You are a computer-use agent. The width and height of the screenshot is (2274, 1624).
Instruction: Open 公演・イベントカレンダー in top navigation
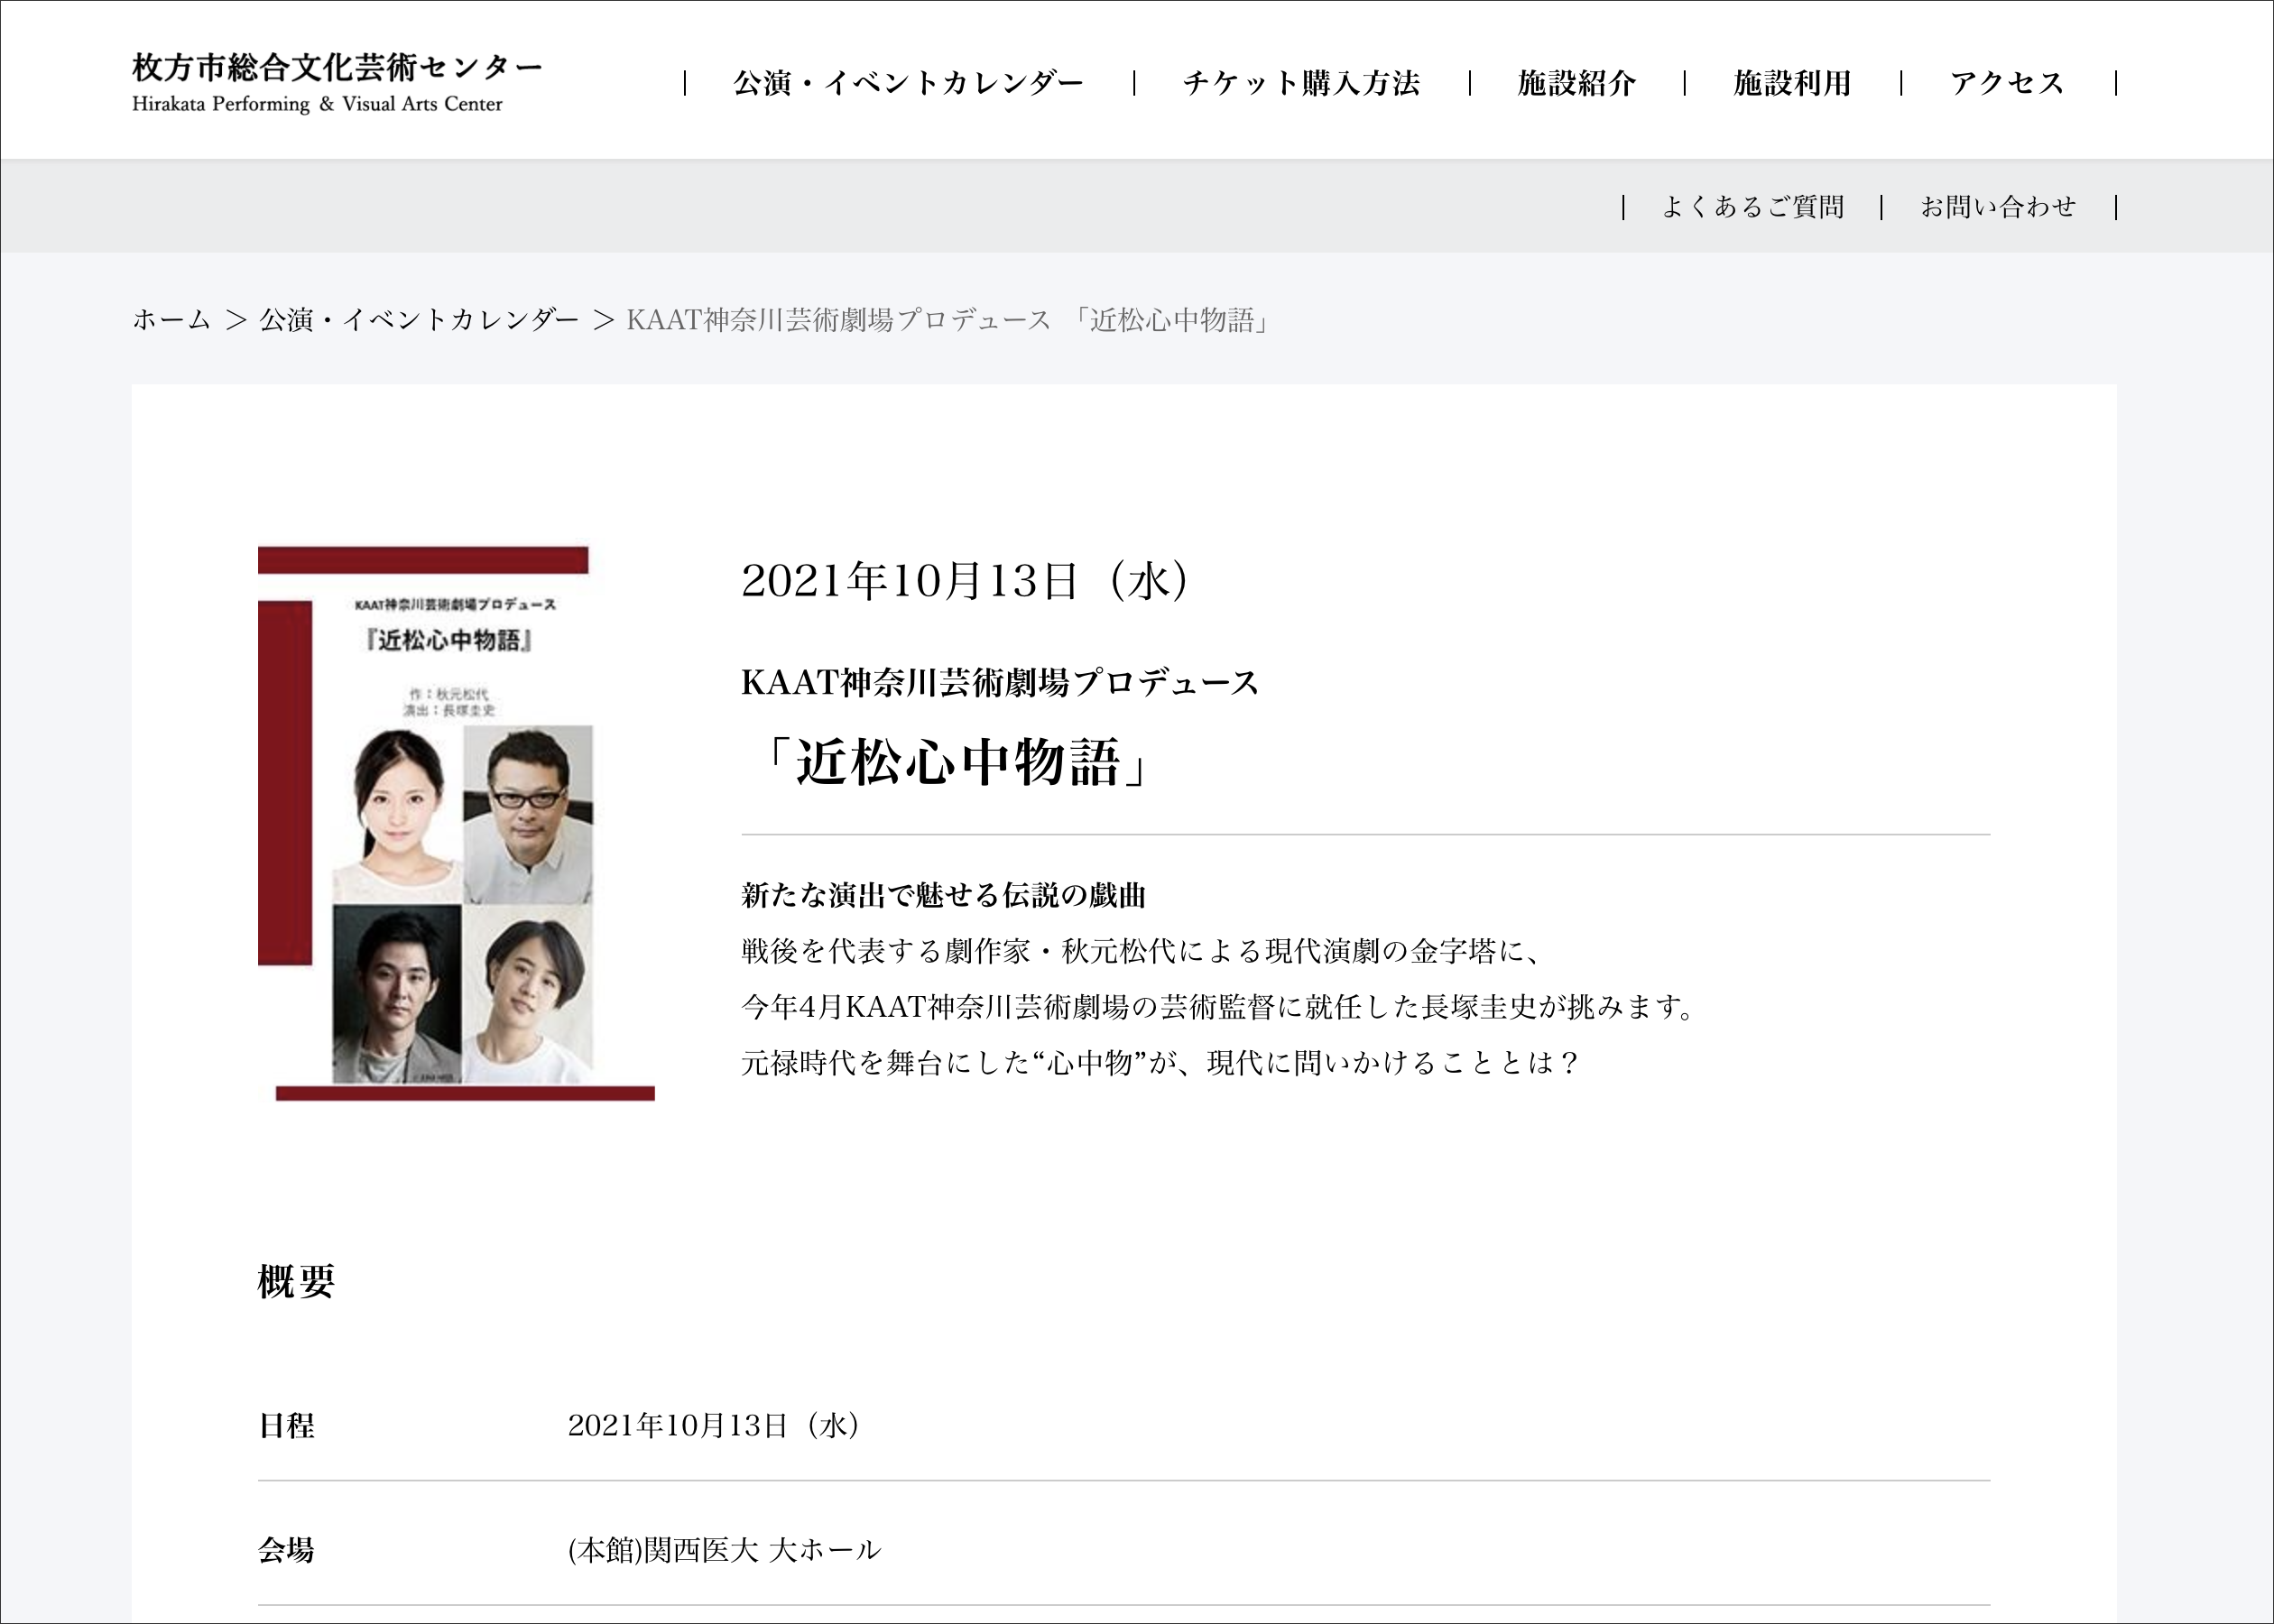click(x=908, y=83)
